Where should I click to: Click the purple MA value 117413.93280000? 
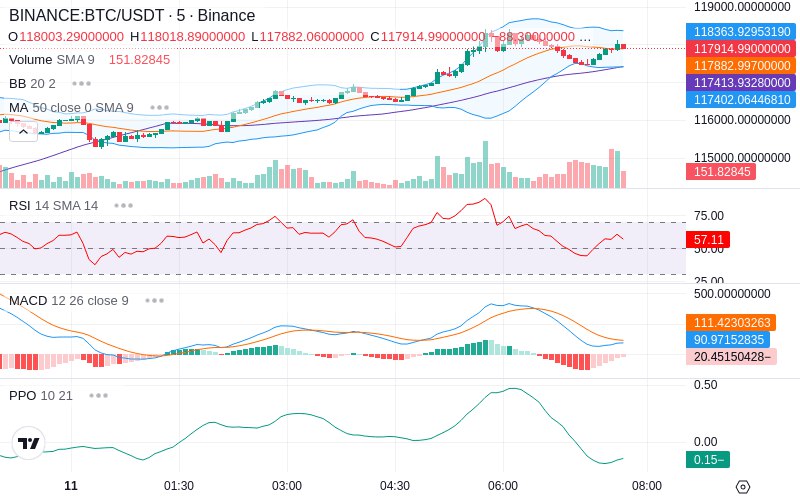coord(741,82)
